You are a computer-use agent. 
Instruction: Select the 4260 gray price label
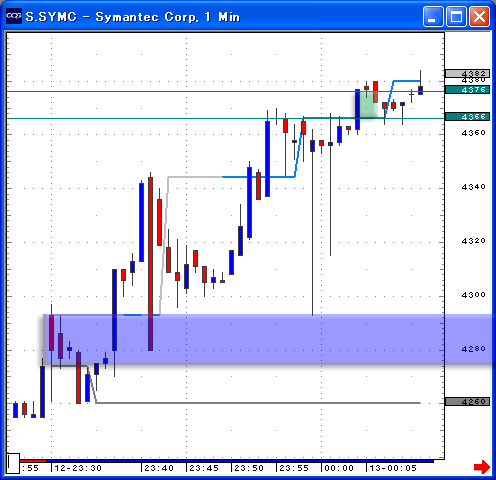[x=467, y=401]
